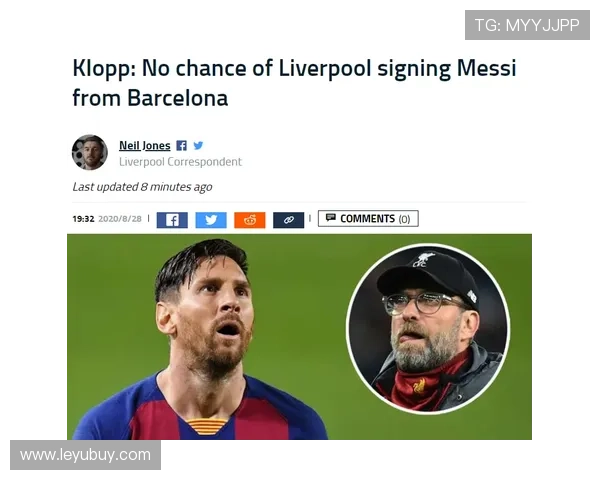Click the Klopp Messi article headline
The height and width of the screenshot is (480, 600).
tap(294, 83)
